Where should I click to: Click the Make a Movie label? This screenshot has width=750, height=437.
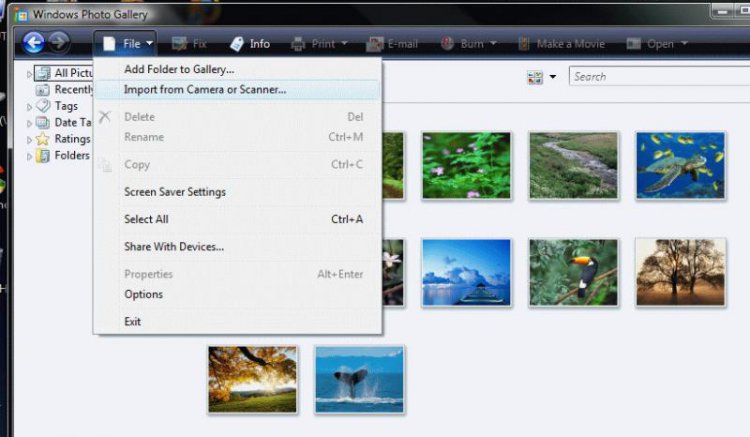pyautogui.click(x=571, y=44)
